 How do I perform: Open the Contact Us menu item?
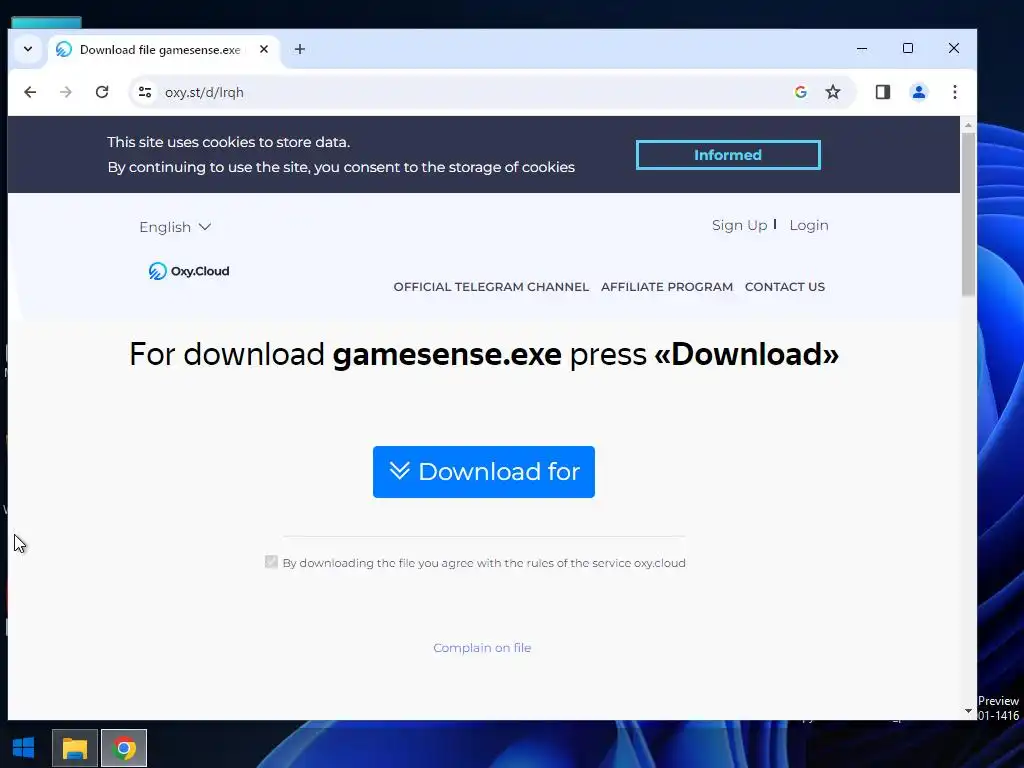coord(785,287)
